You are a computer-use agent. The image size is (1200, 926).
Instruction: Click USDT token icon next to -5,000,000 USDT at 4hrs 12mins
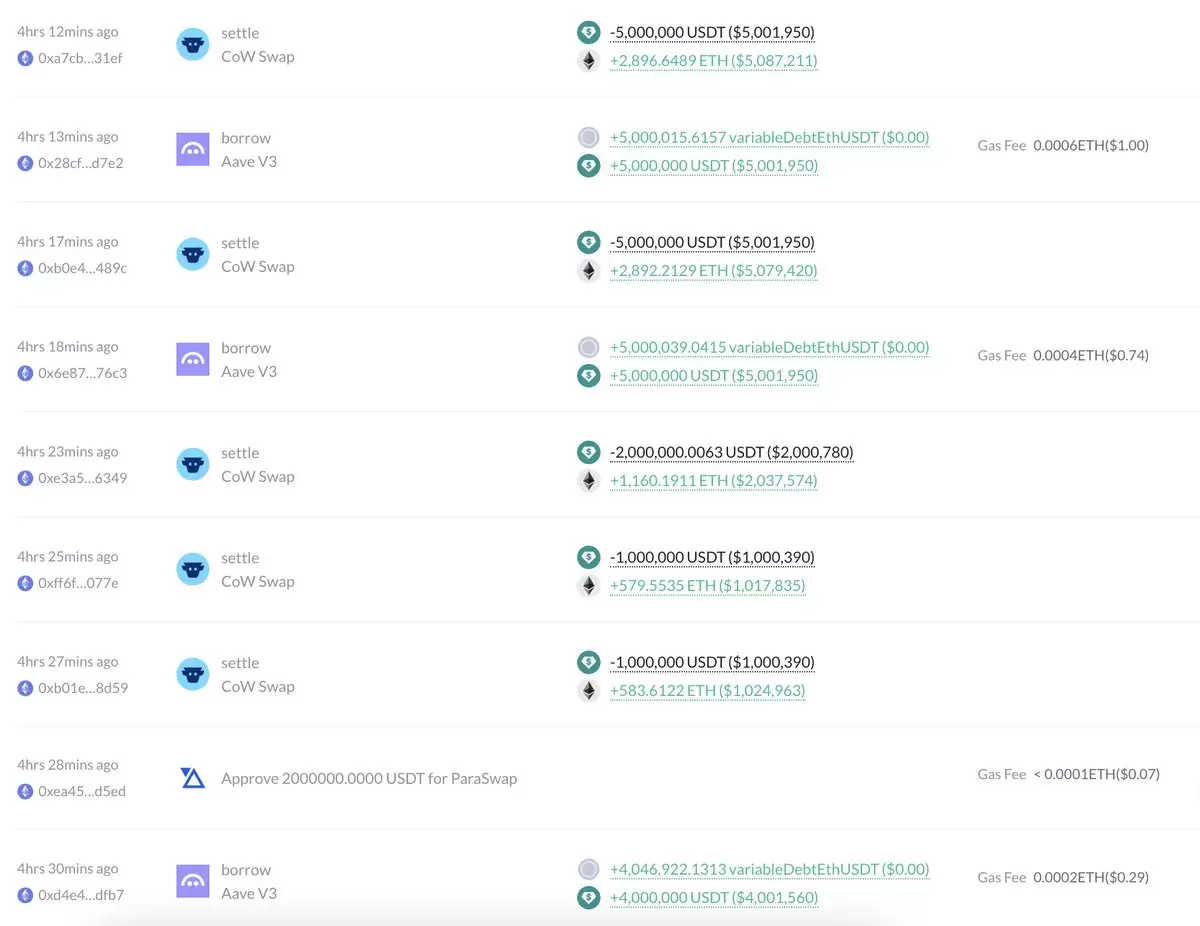(589, 33)
